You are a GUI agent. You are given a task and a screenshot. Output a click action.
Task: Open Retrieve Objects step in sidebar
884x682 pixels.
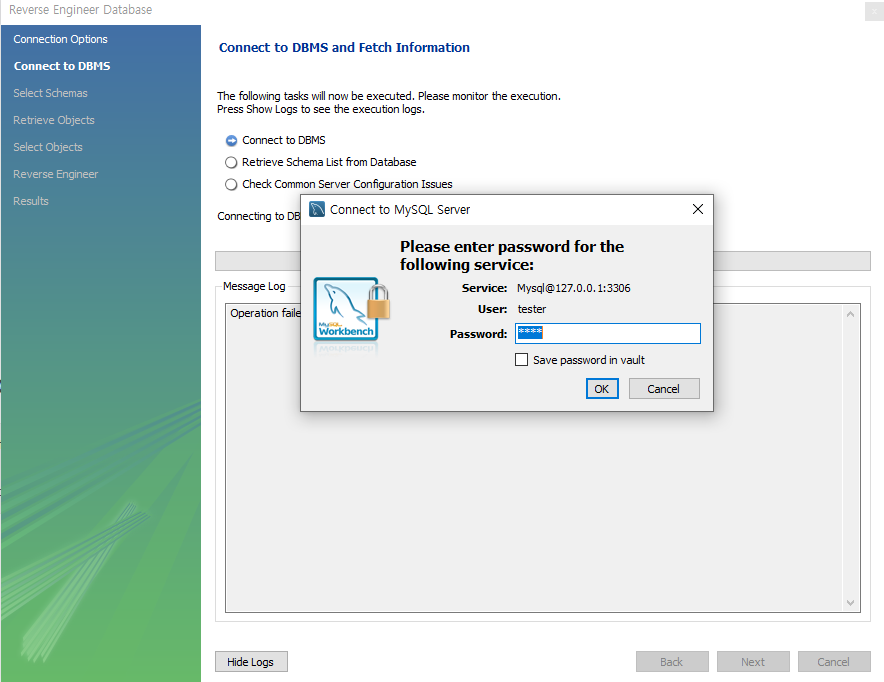tap(54, 120)
